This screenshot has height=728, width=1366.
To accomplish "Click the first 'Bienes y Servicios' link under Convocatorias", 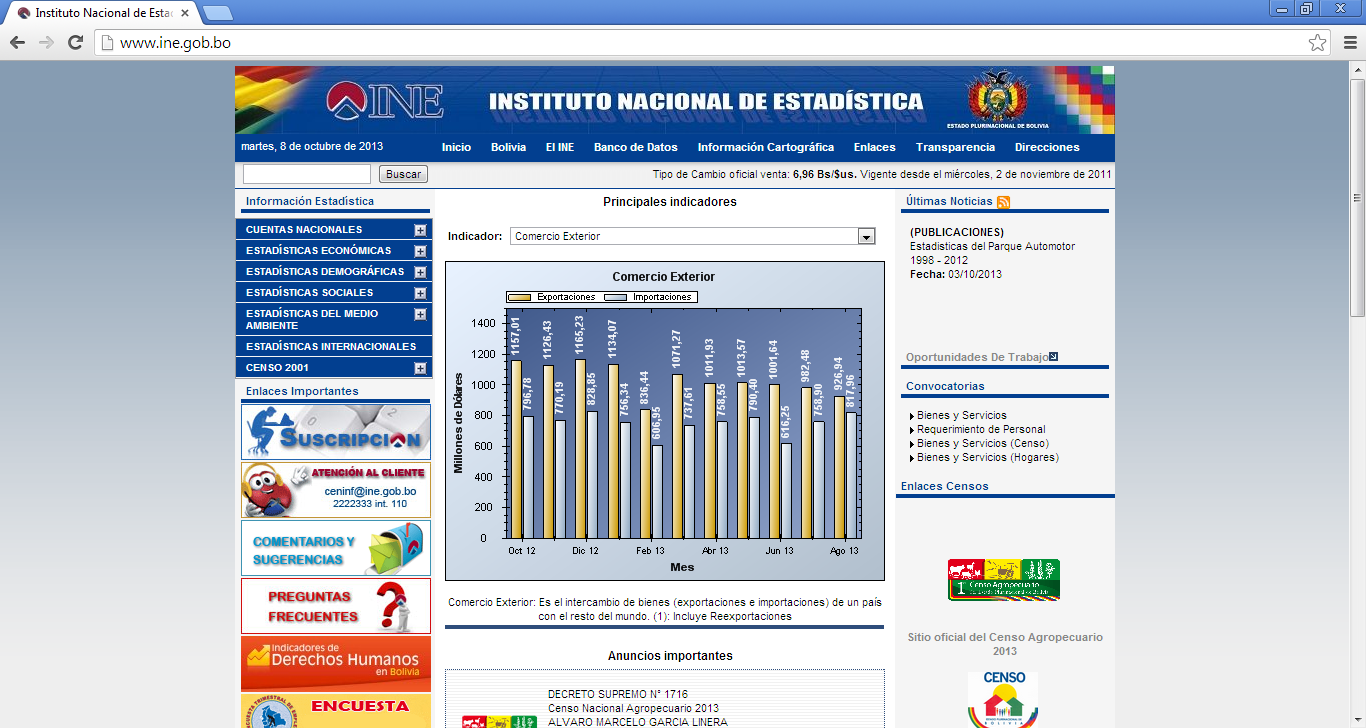I will pos(962,415).
